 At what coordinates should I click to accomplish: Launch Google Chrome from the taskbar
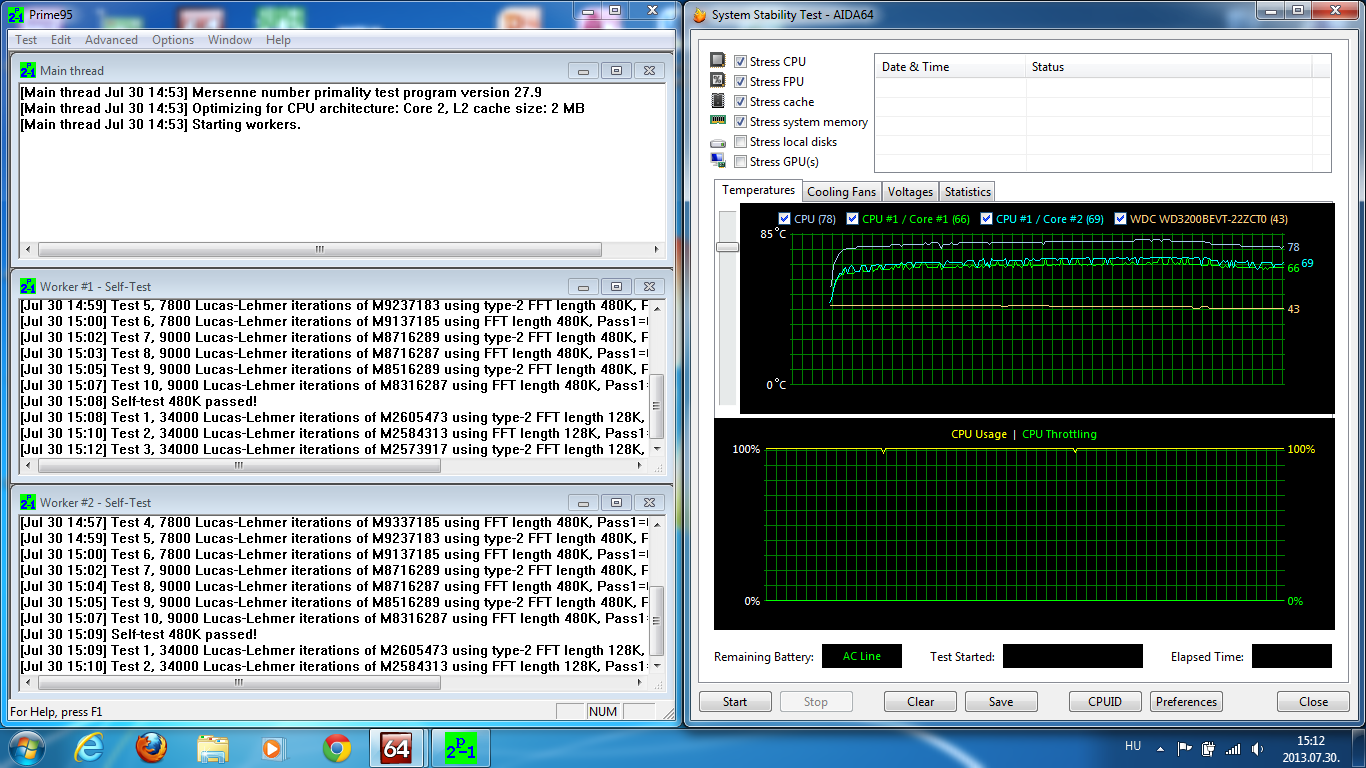(337, 748)
